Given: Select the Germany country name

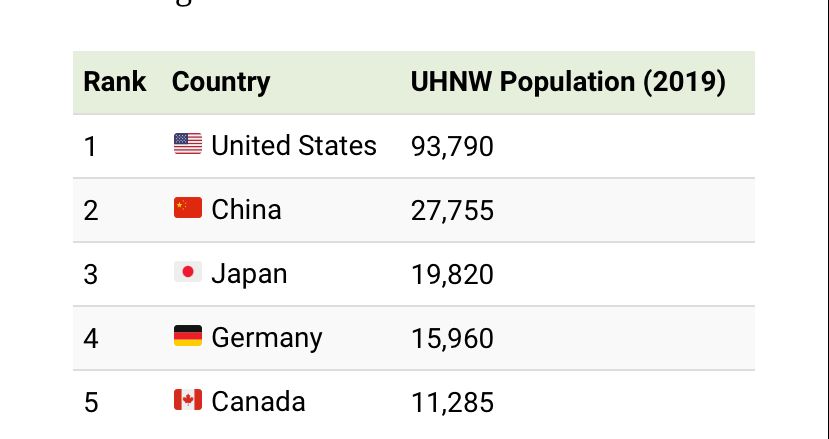Looking at the screenshot, I should (x=267, y=338).
